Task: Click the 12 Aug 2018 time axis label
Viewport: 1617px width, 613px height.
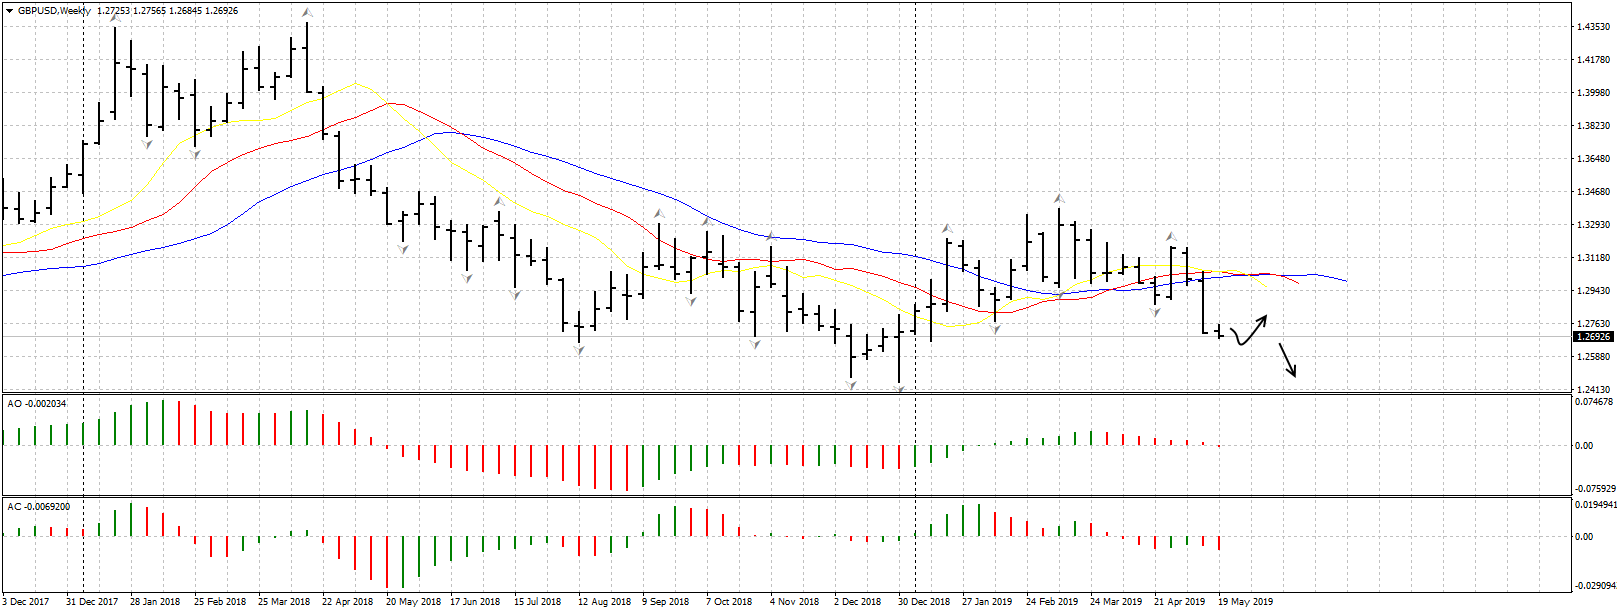Action: [x=604, y=602]
